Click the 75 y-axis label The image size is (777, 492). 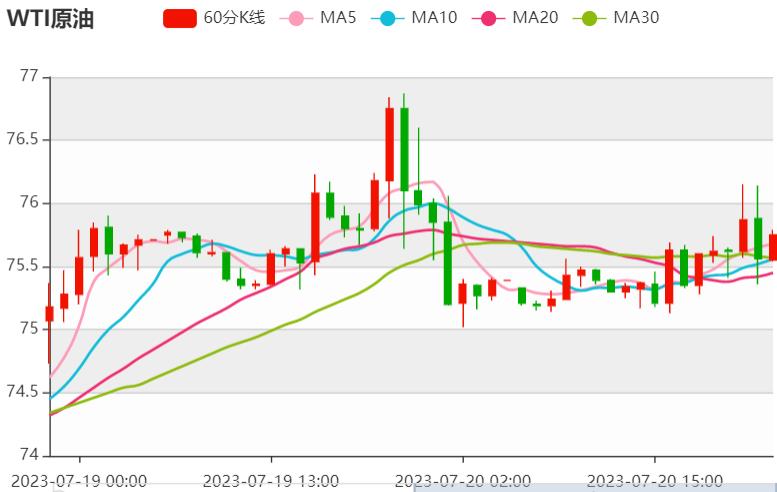[x=29, y=328]
